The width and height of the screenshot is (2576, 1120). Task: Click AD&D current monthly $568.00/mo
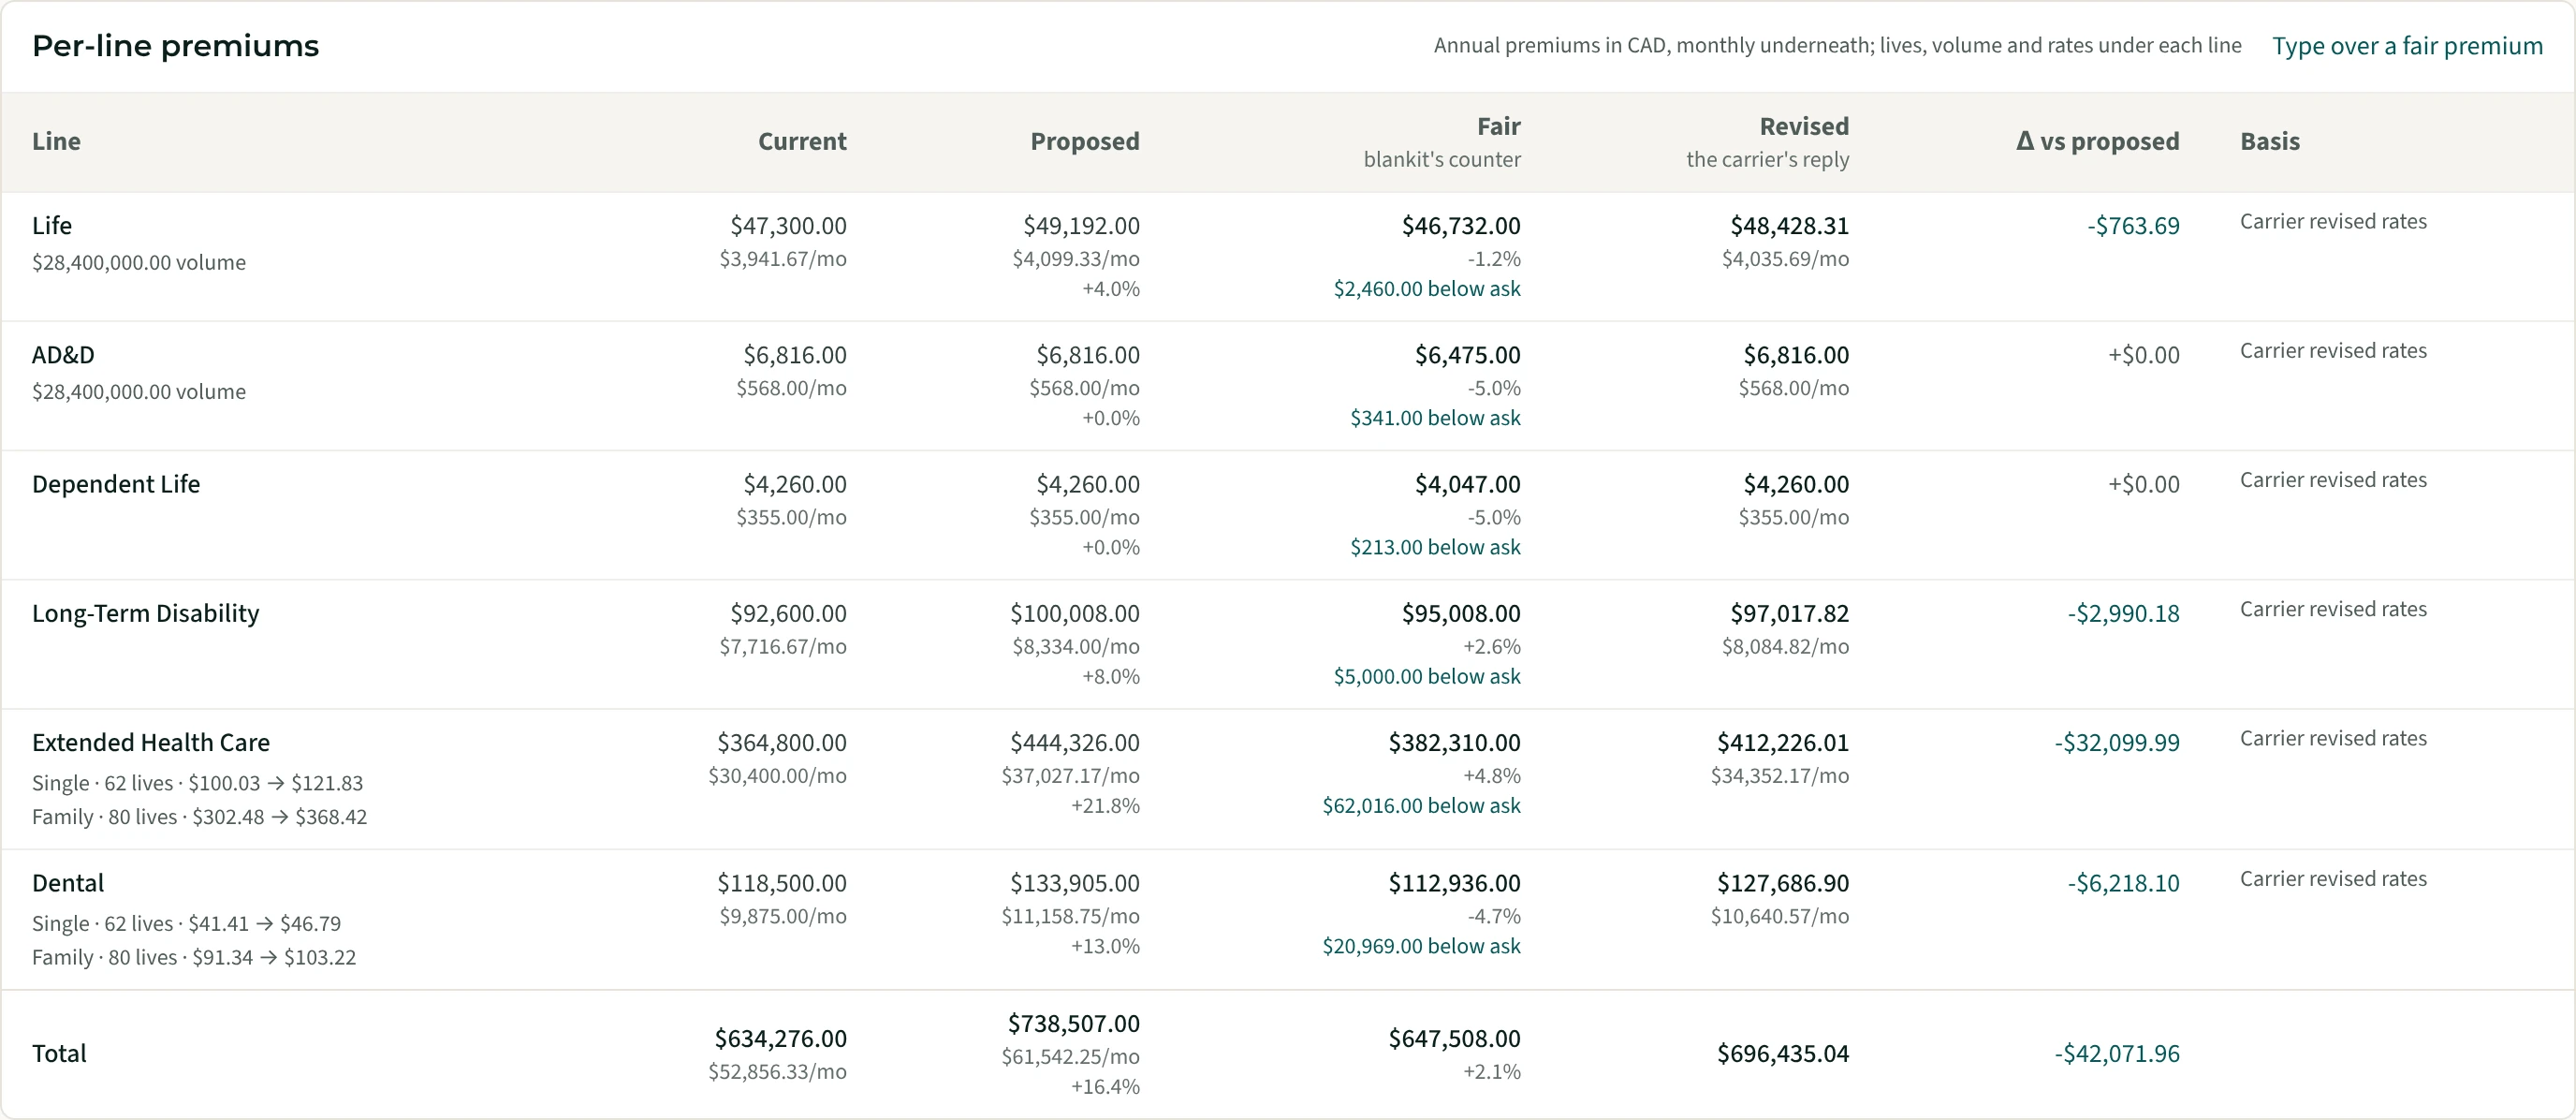(x=792, y=388)
